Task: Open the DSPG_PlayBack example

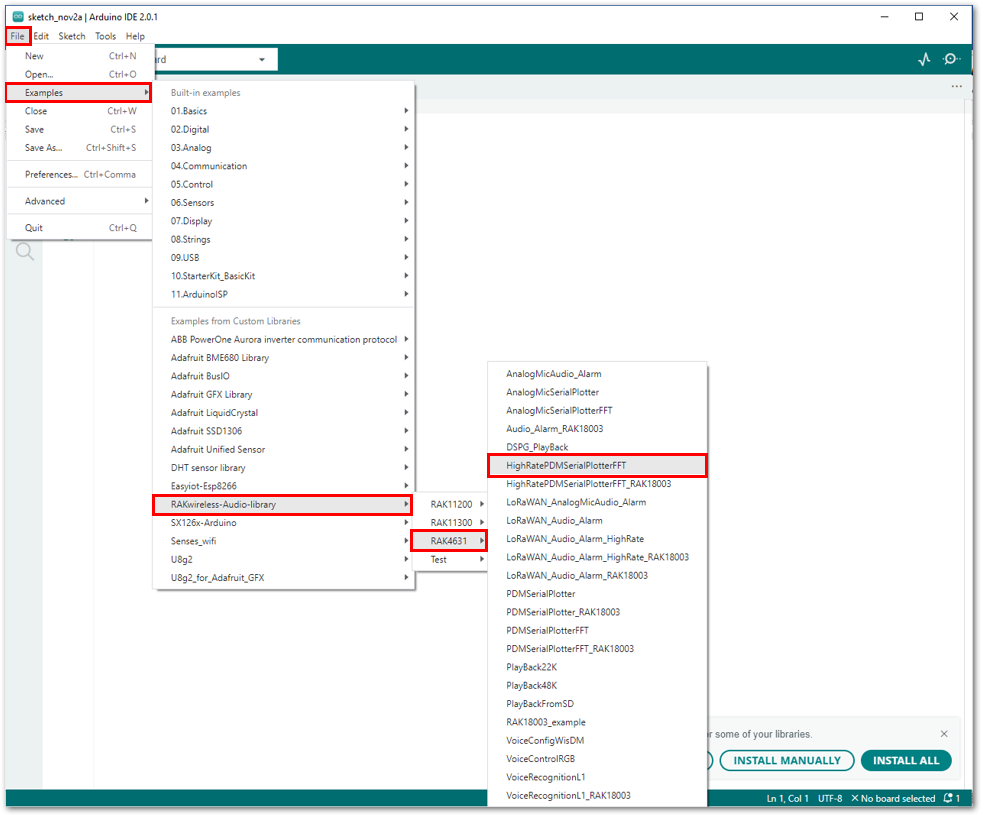Action: tap(597, 447)
